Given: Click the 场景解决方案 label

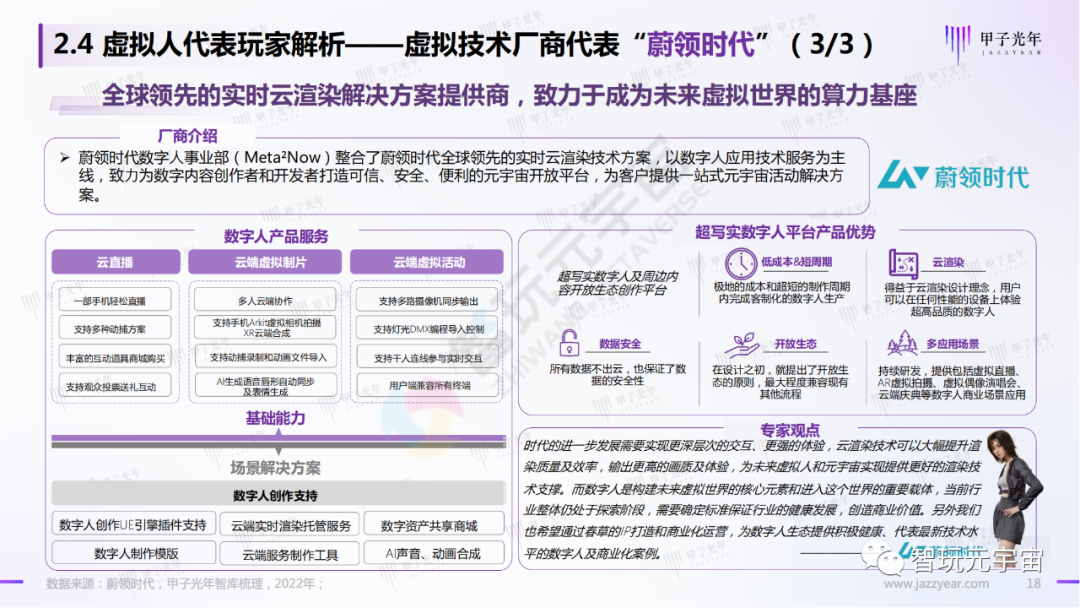Looking at the screenshot, I should [x=276, y=468].
